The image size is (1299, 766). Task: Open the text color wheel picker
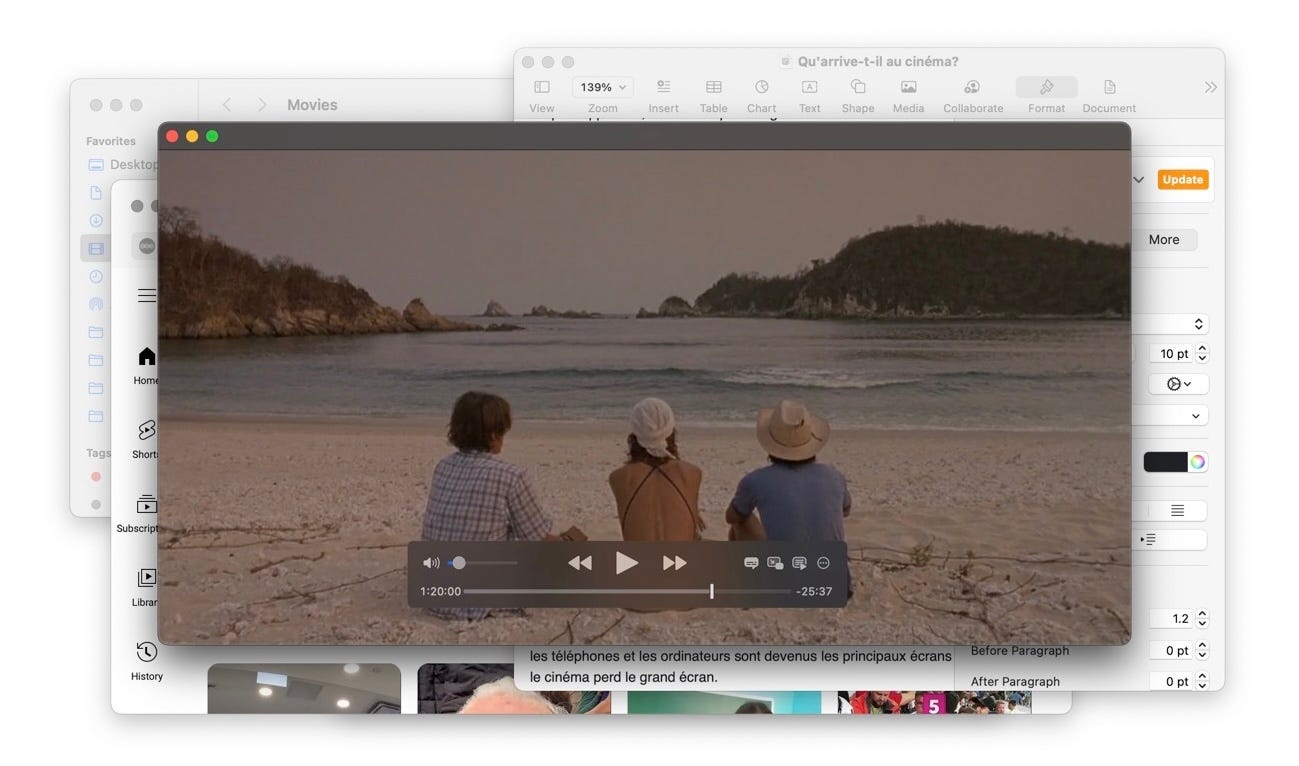pyautogui.click(x=1197, y=462)
